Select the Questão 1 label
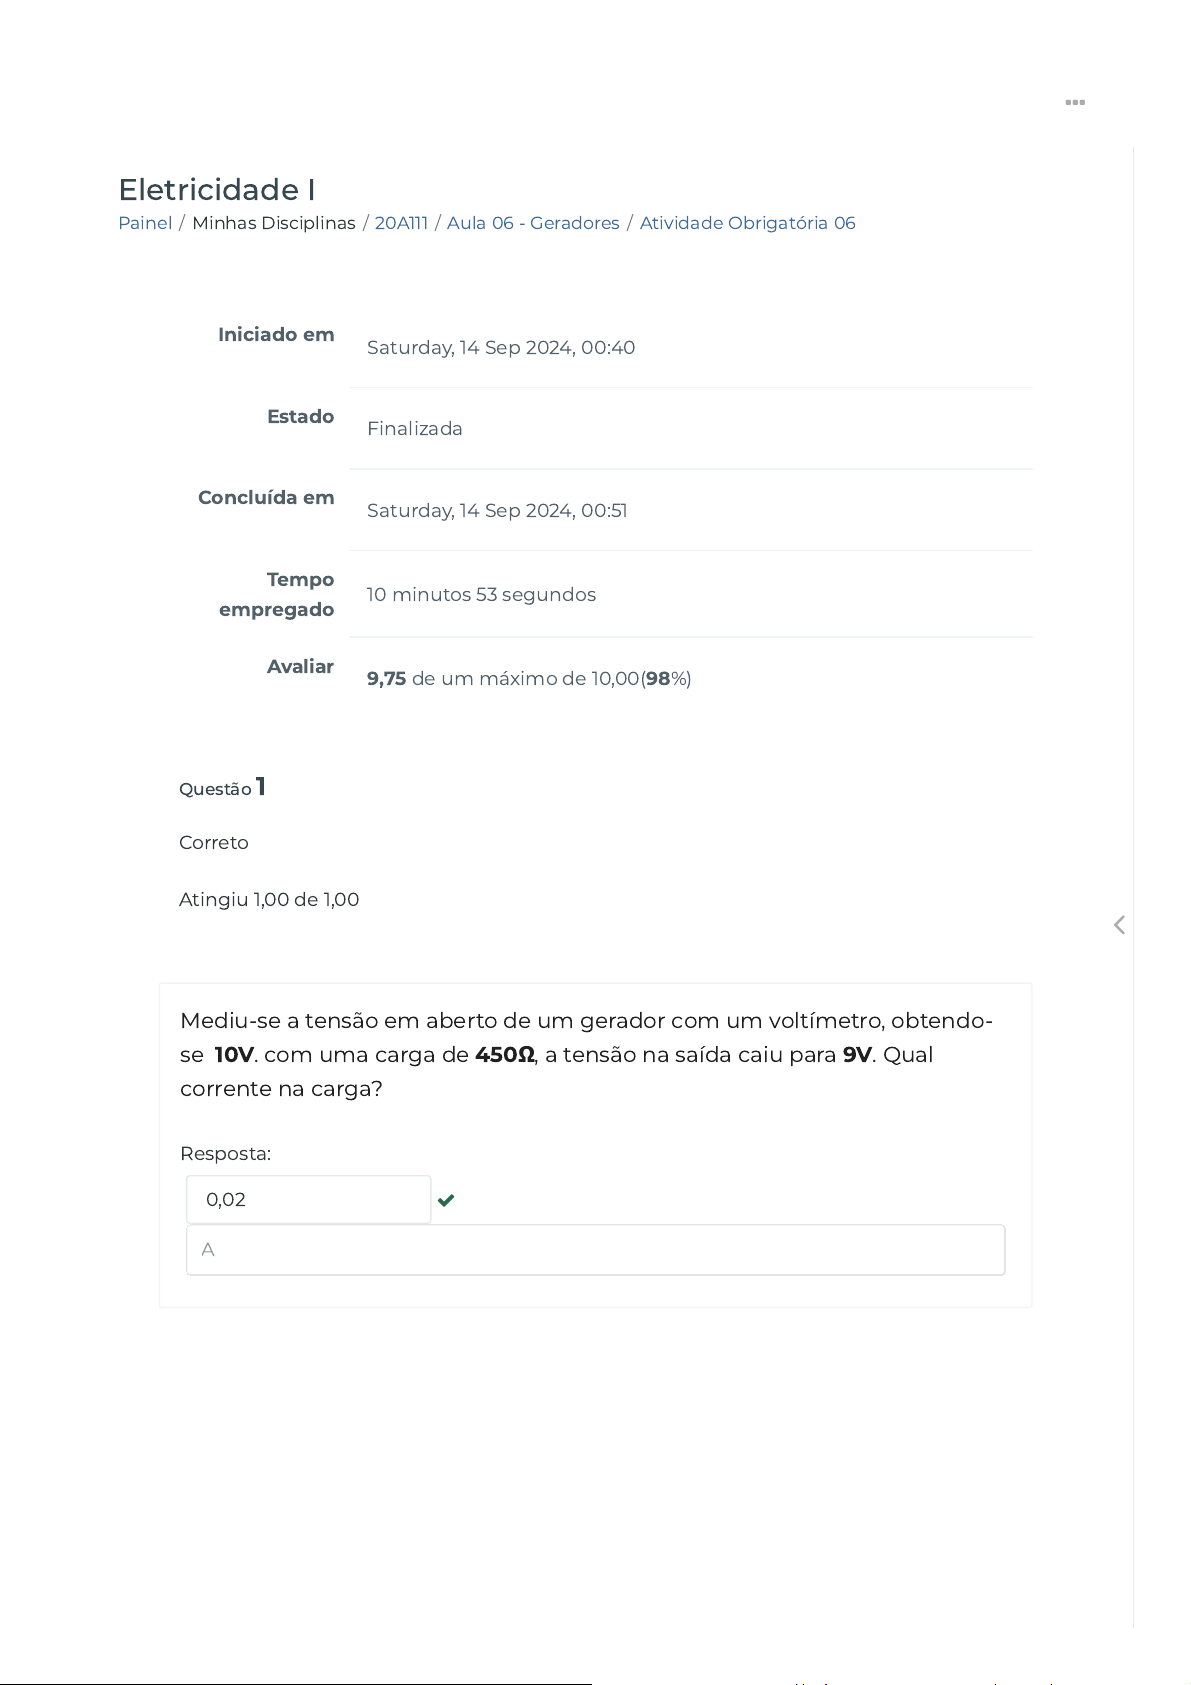 222,788
